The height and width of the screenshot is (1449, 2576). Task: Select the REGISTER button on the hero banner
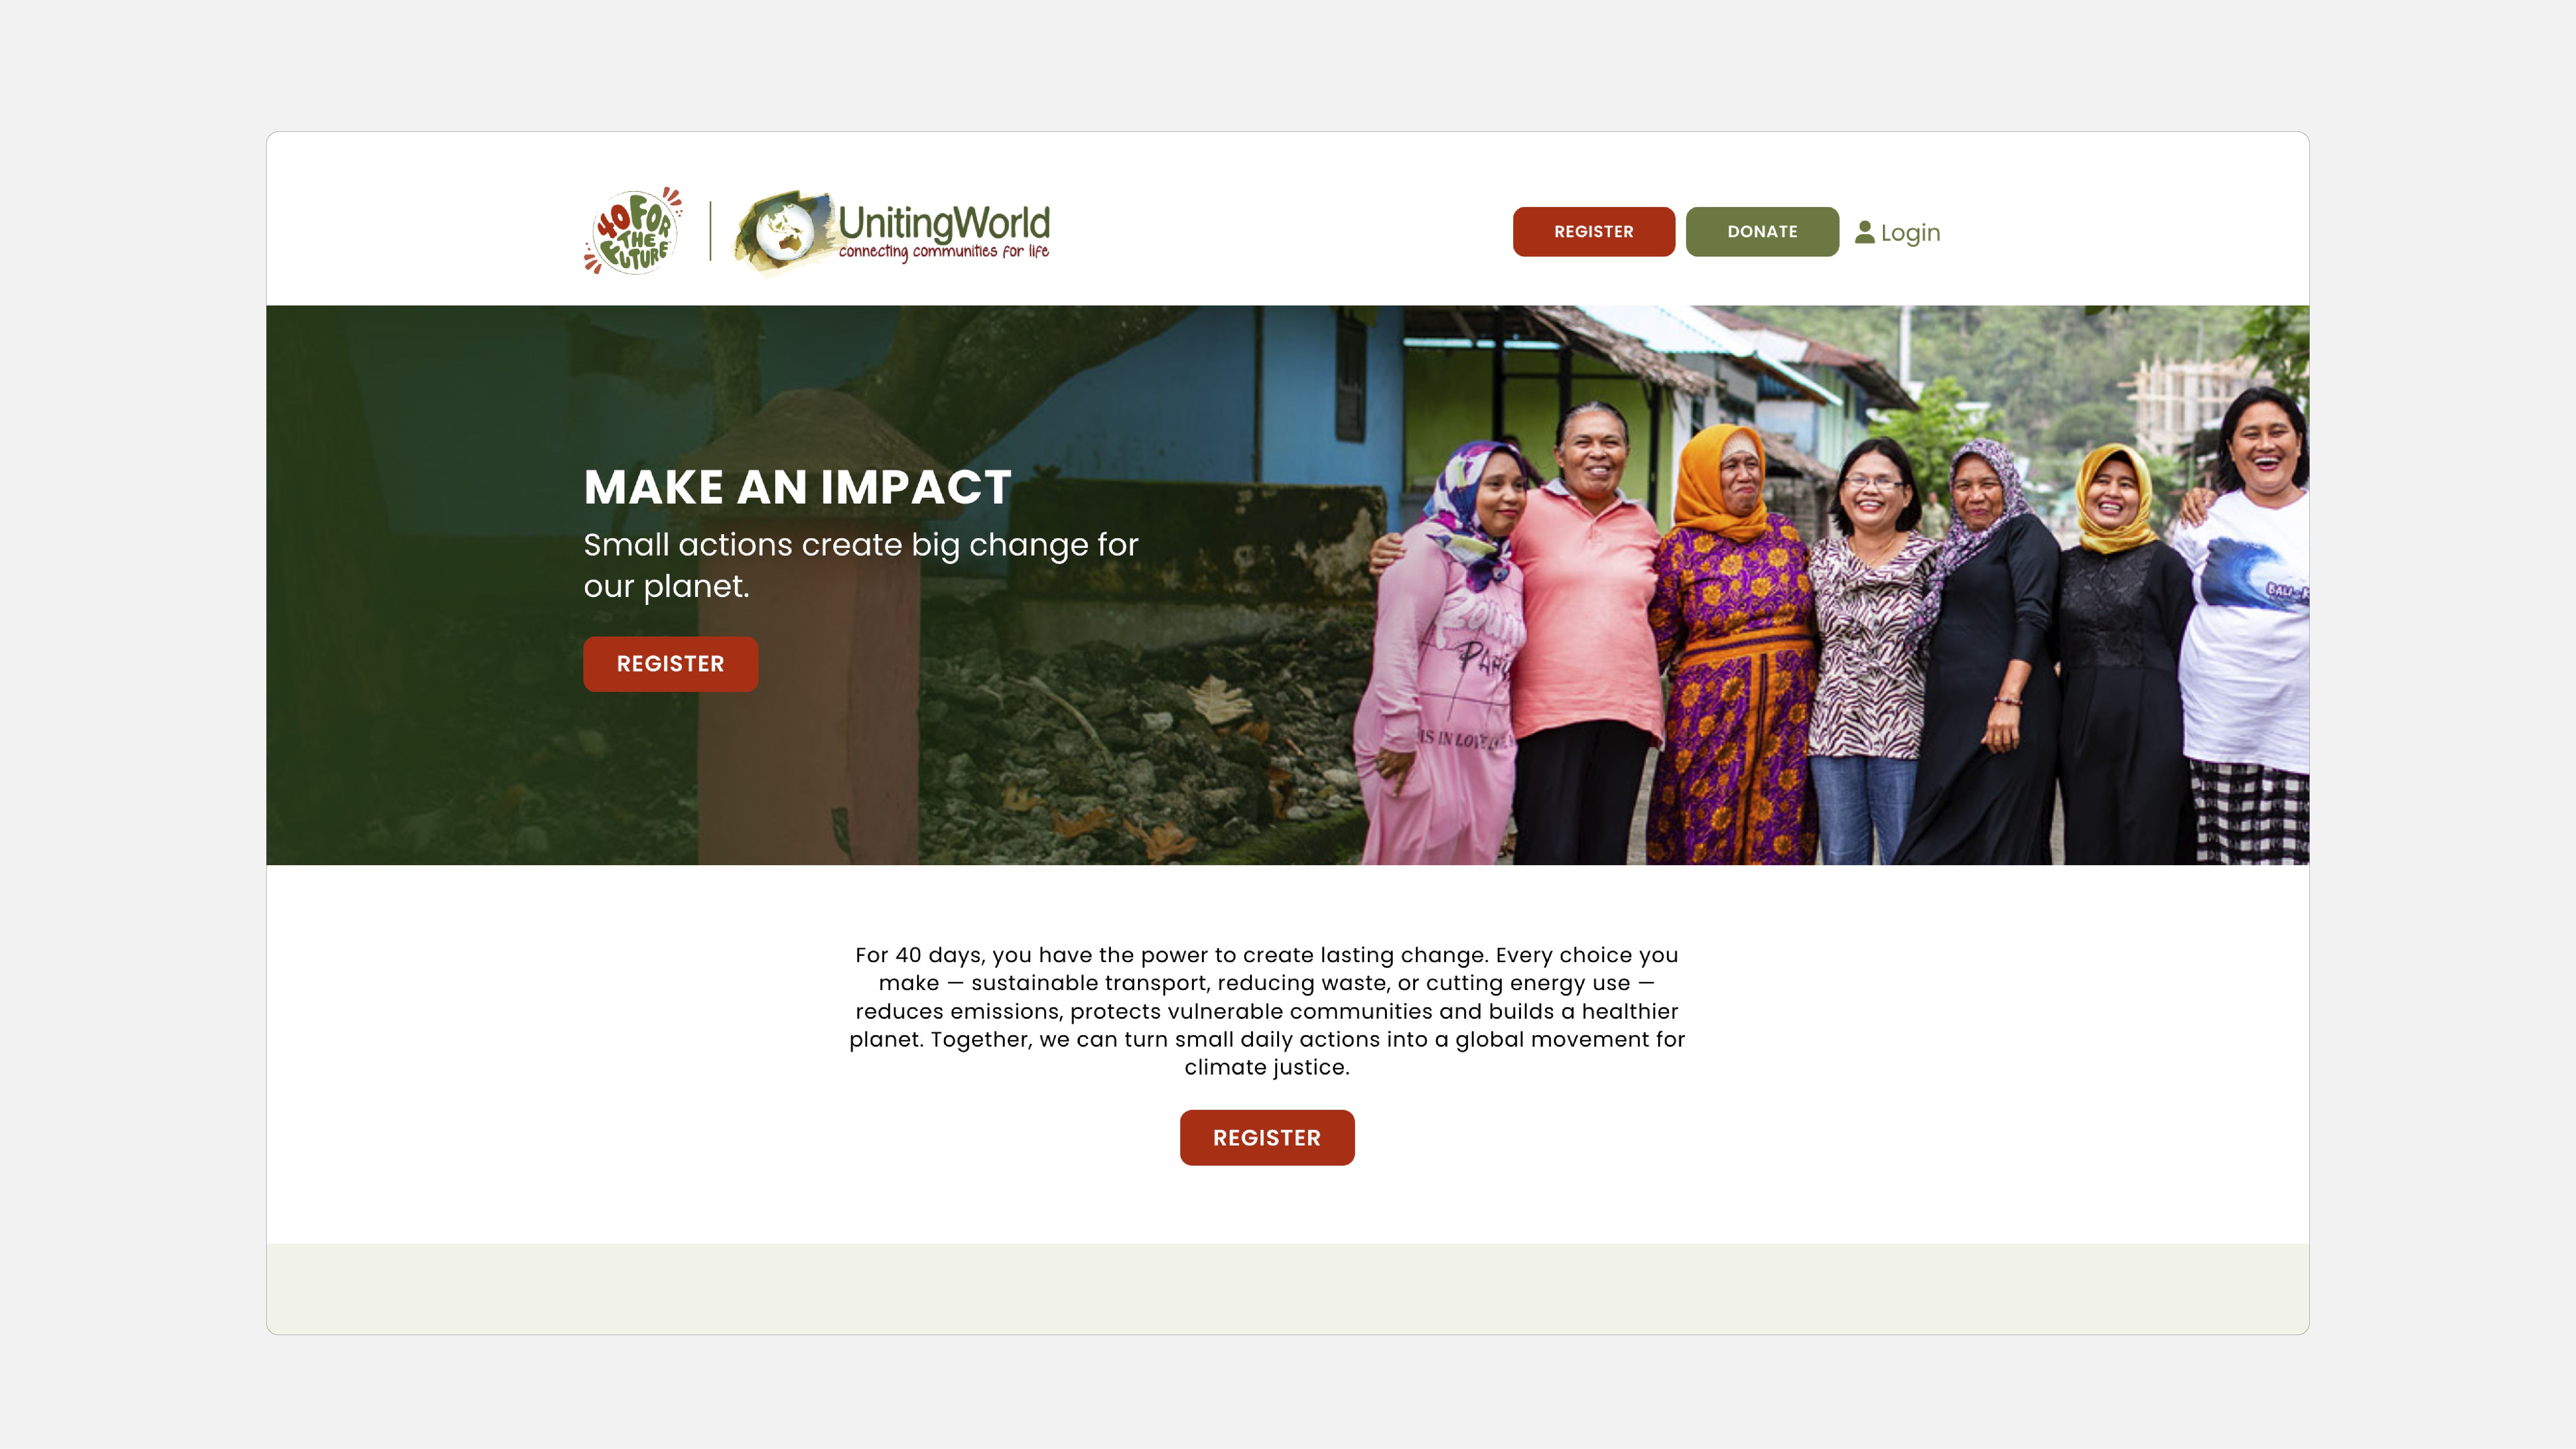tap(670, 664)
